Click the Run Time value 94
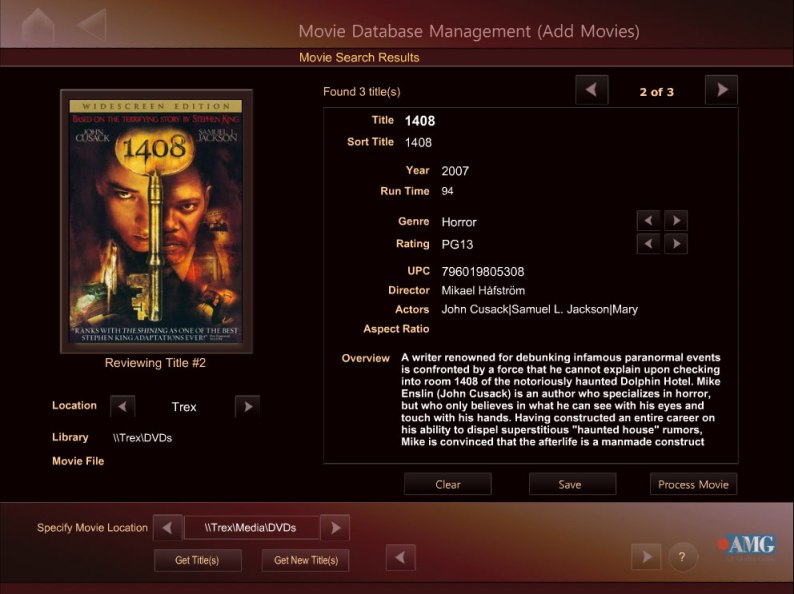794x594 pixels. click(447, 191)
